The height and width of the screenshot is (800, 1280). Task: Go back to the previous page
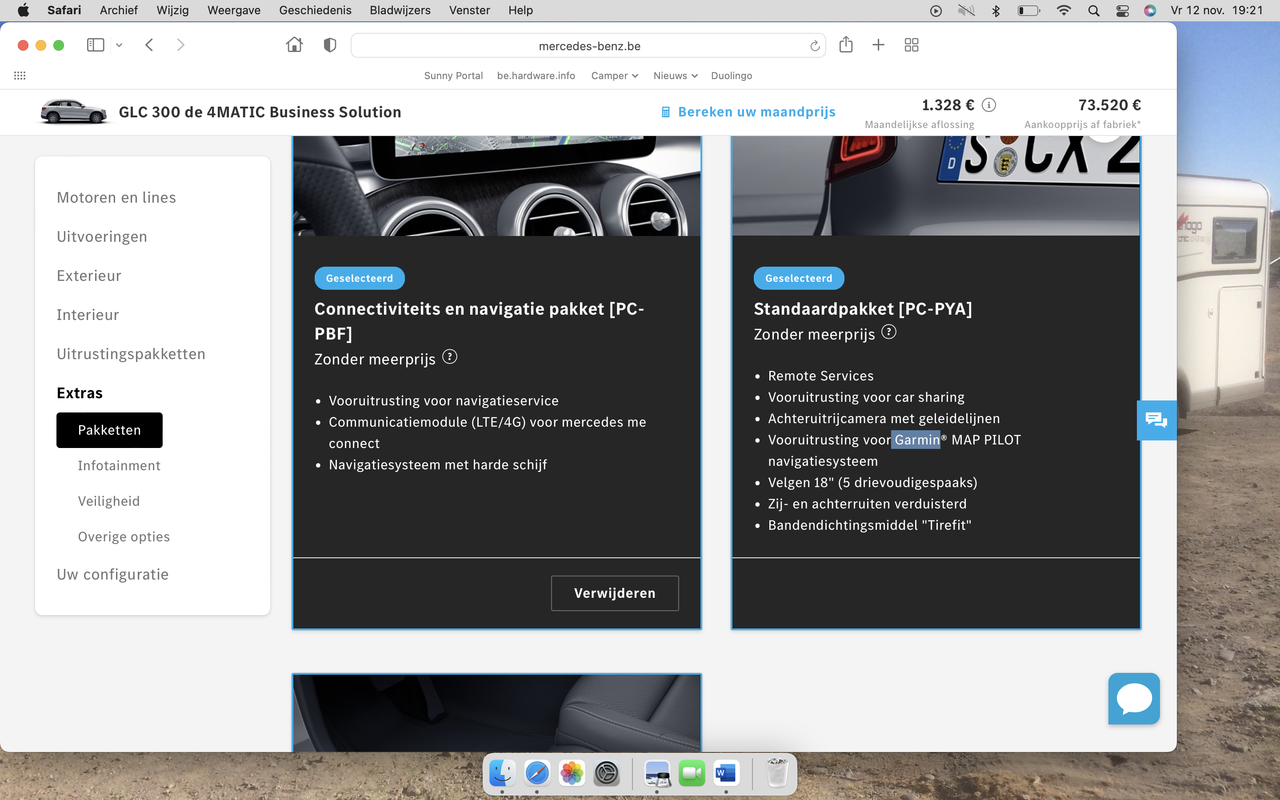149,45
